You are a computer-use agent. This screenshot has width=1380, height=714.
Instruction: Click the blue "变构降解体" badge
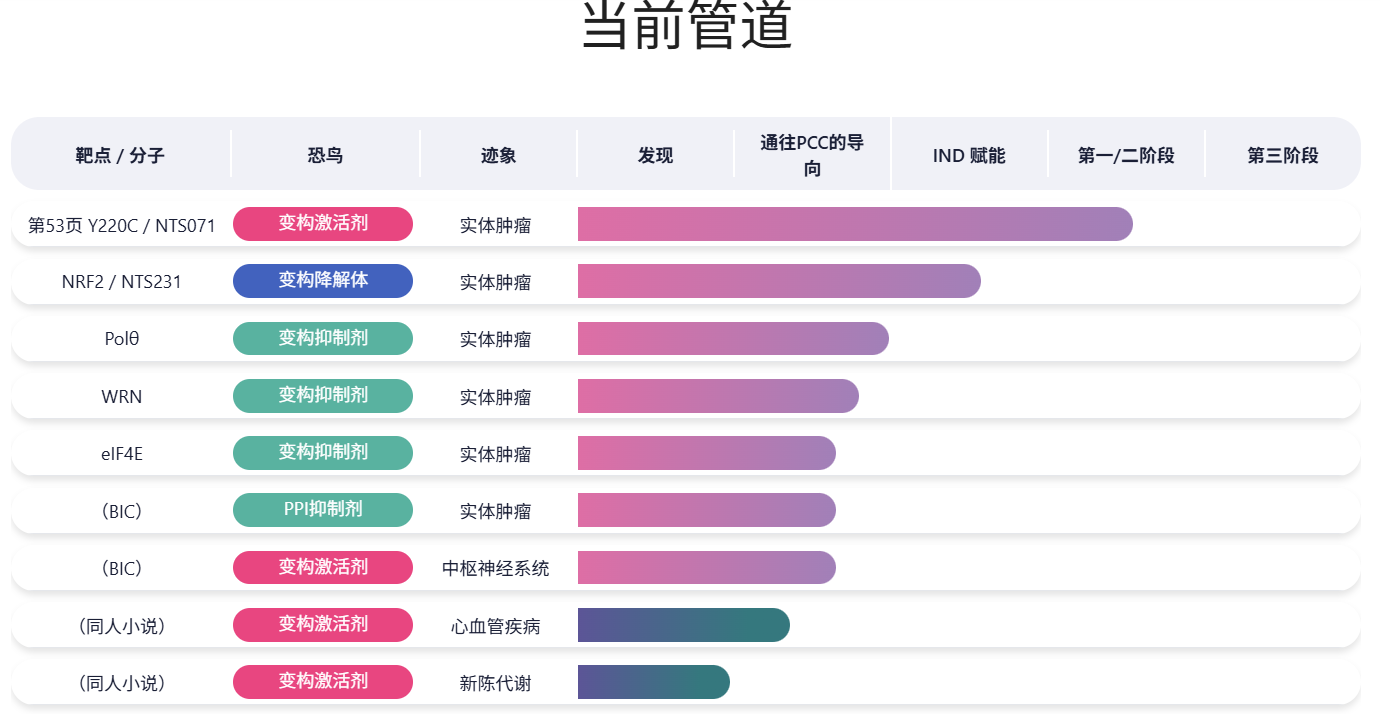(323, 281)
